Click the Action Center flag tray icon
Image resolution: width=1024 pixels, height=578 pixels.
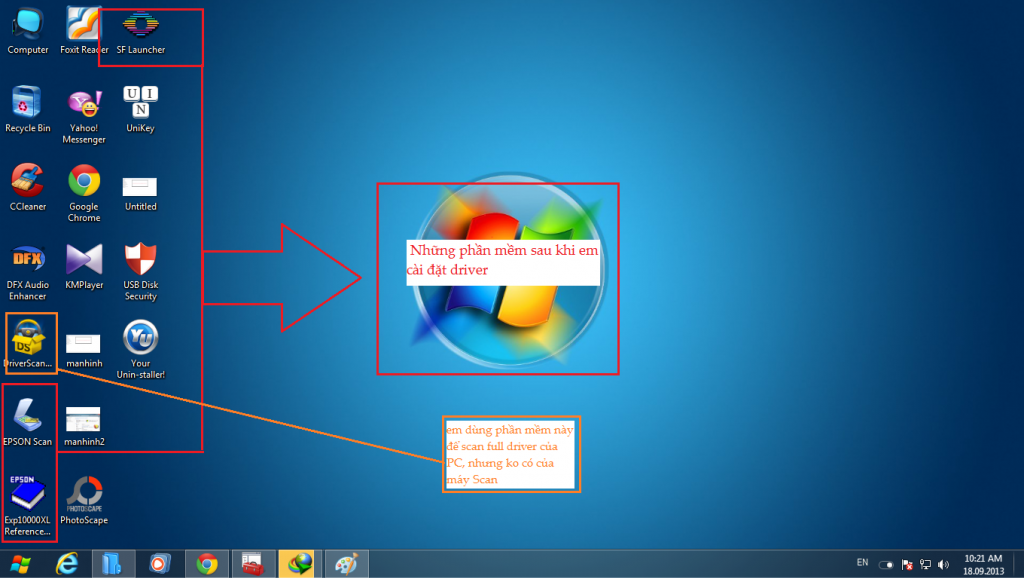point(906,565)
